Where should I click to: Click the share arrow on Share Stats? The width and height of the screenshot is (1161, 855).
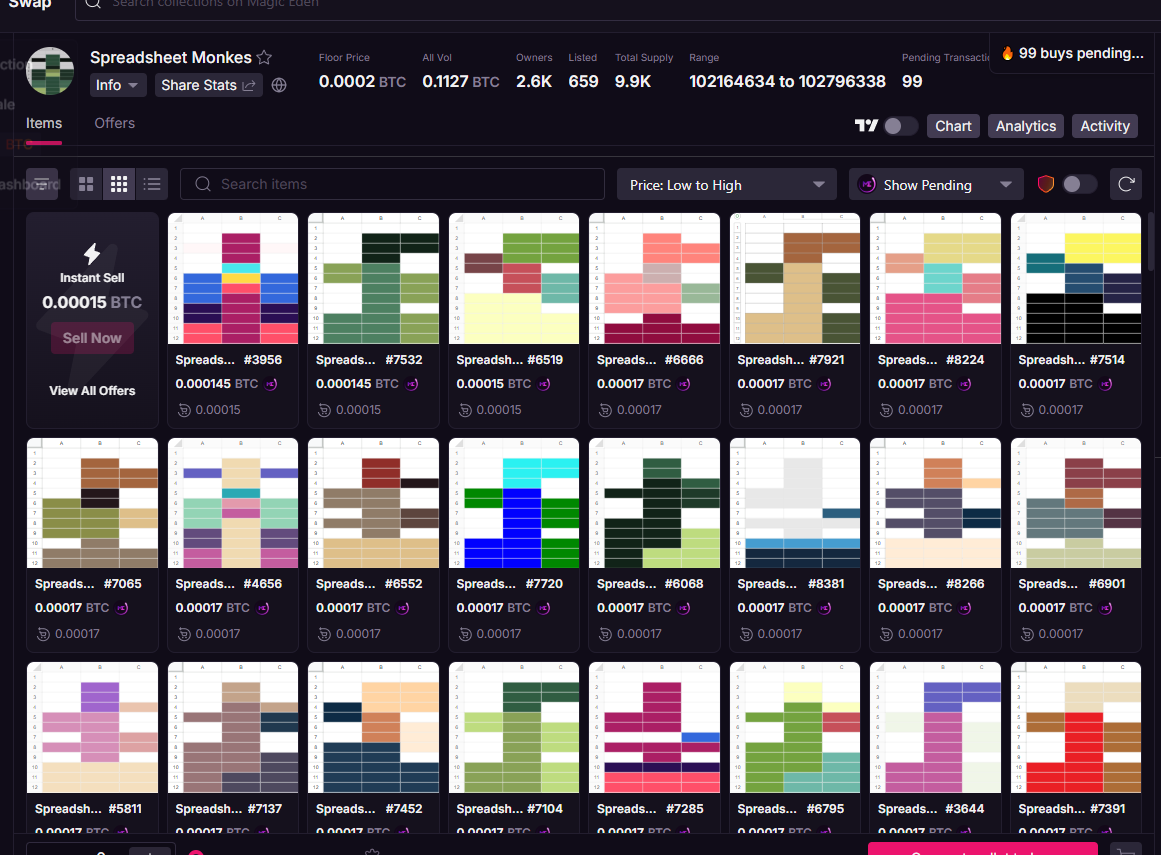tap(249, 86)
